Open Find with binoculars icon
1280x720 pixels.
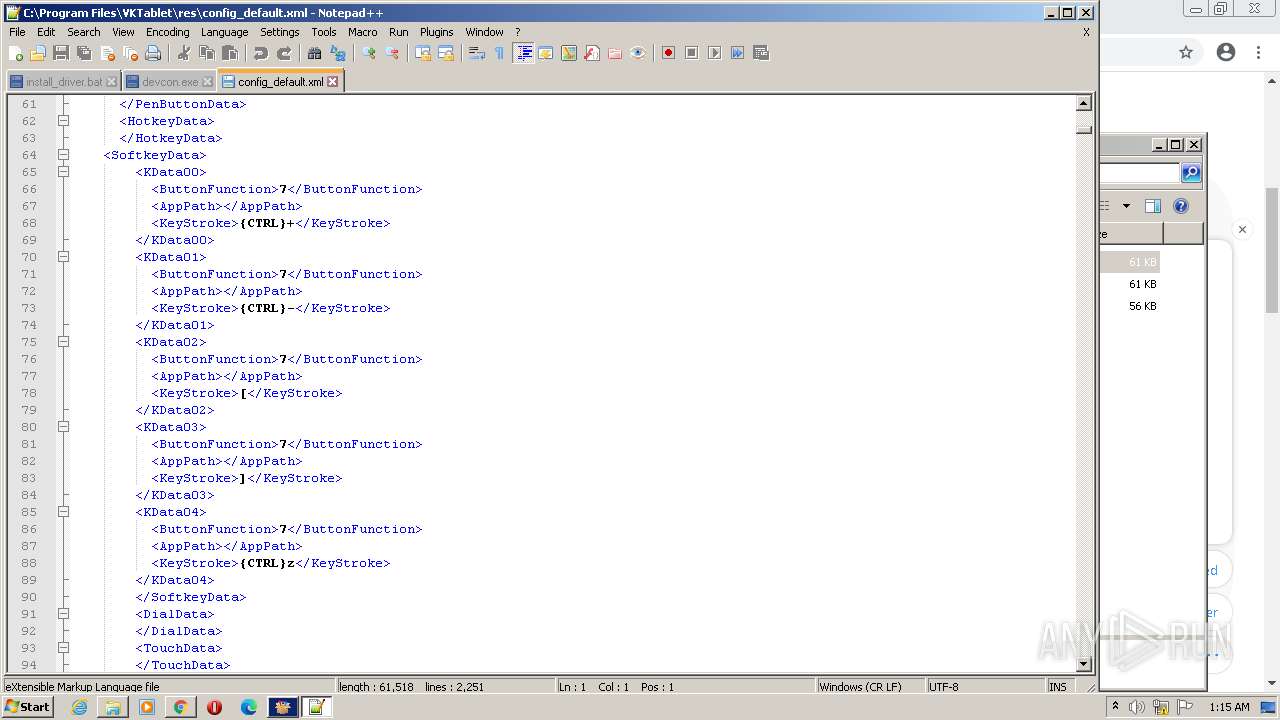[314, 53]
